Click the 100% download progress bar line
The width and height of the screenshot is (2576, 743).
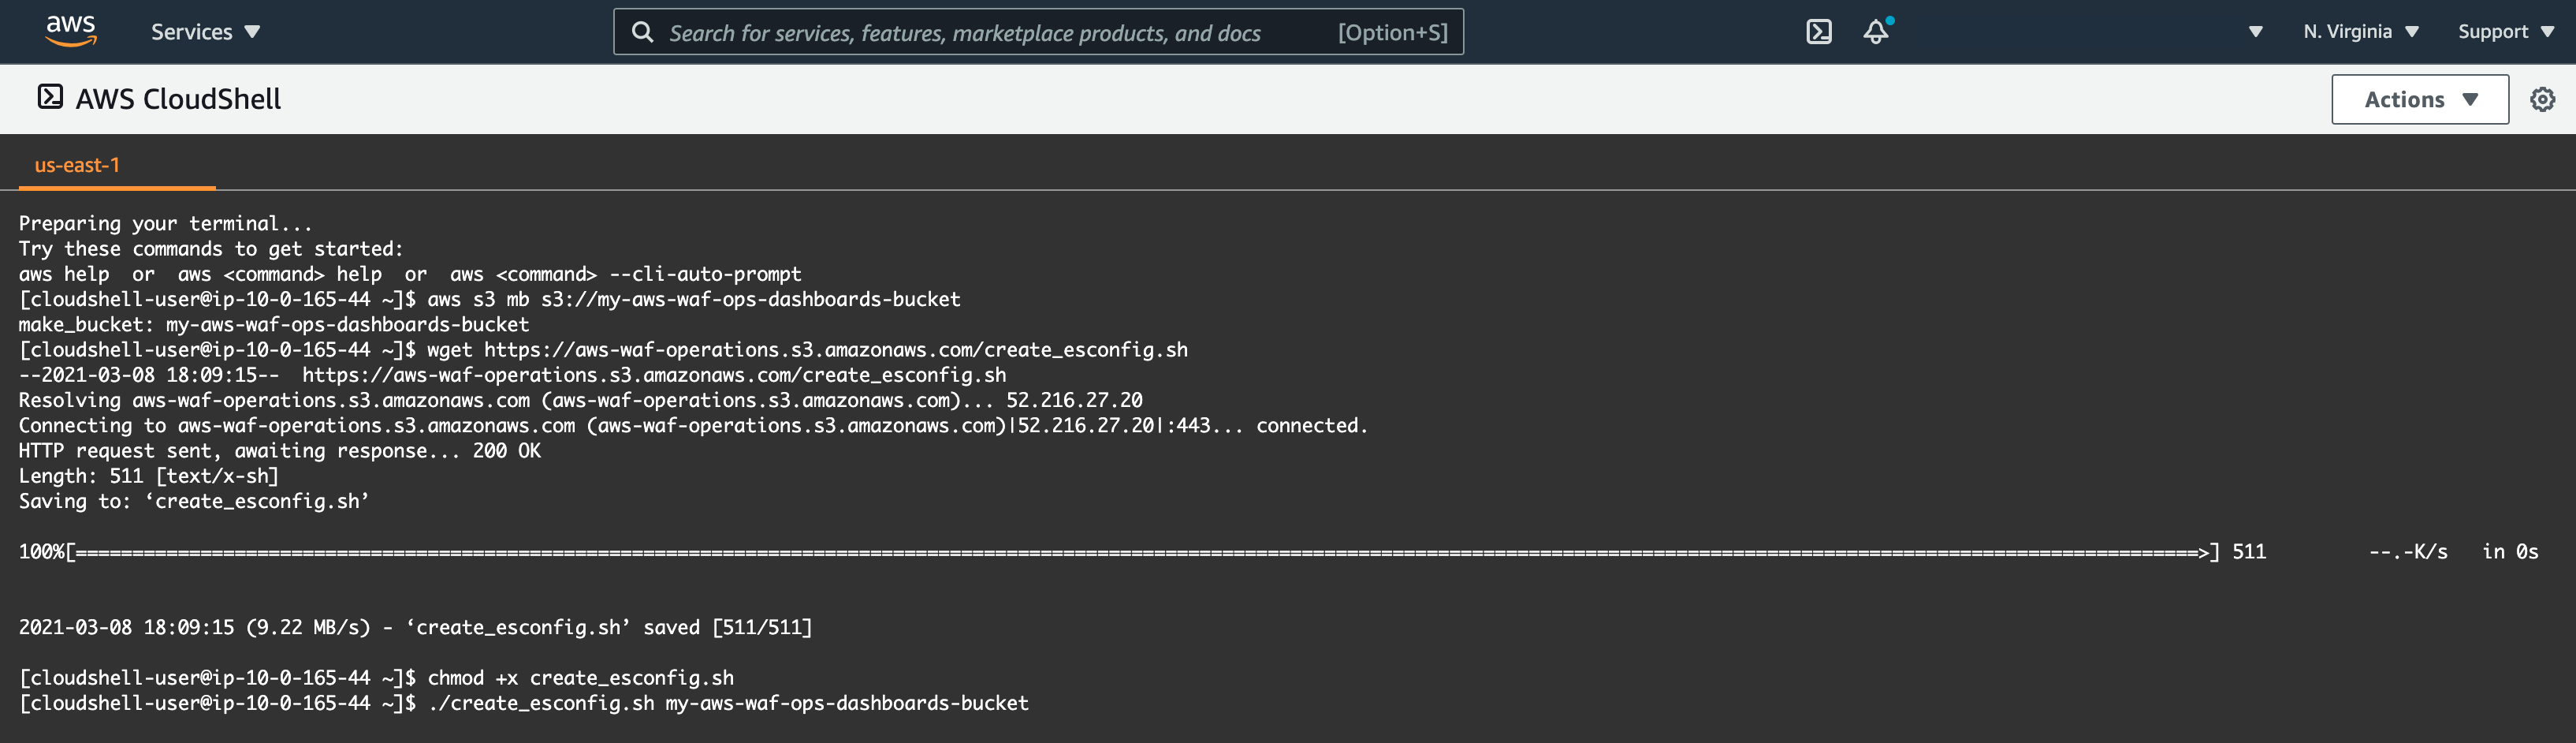point(1278,551)
